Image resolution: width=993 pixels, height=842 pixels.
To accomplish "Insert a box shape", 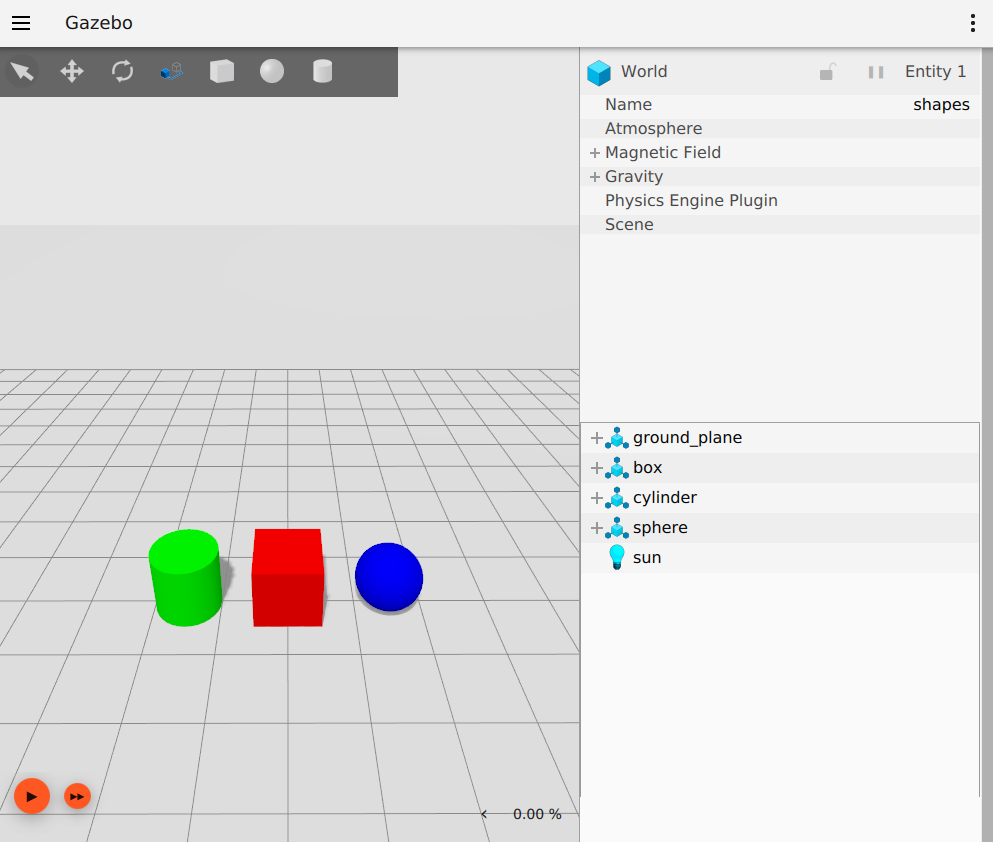I will pyautogui.click(x=222, y=71).
